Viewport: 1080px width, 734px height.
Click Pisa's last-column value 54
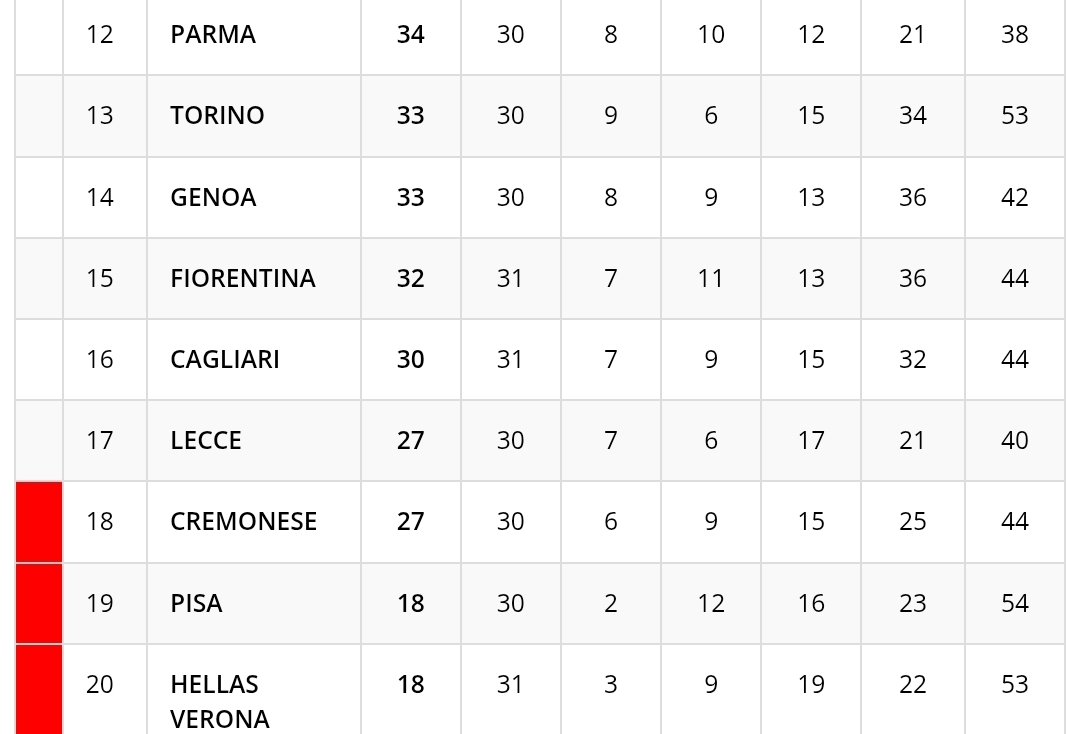[x=1015, y=604]
